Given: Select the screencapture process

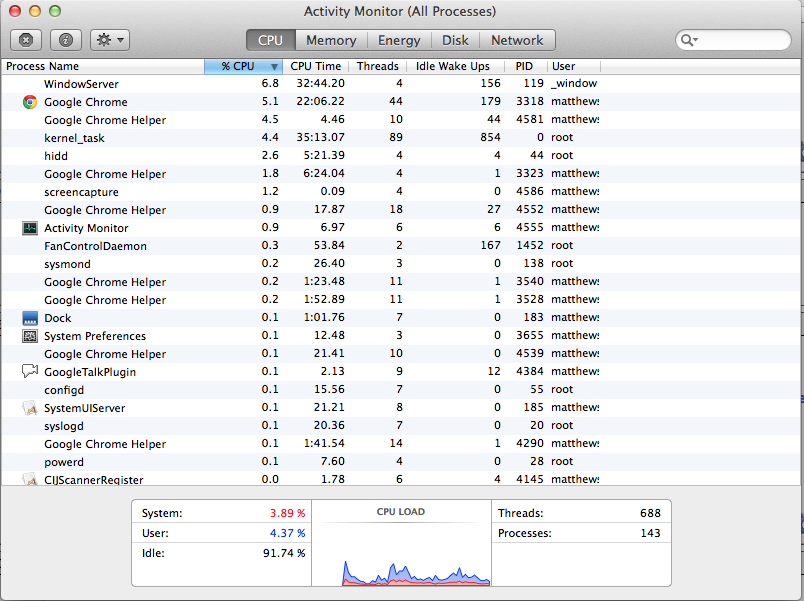Looking at the screenshot, I should point(402,192).
